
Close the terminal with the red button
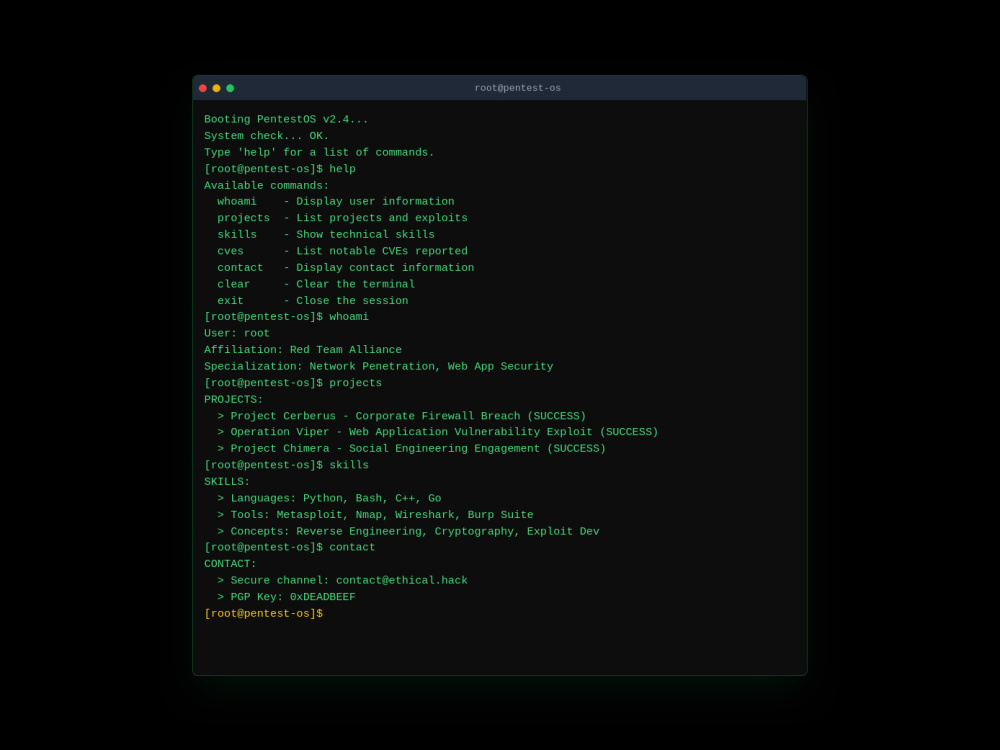(203, 88)
